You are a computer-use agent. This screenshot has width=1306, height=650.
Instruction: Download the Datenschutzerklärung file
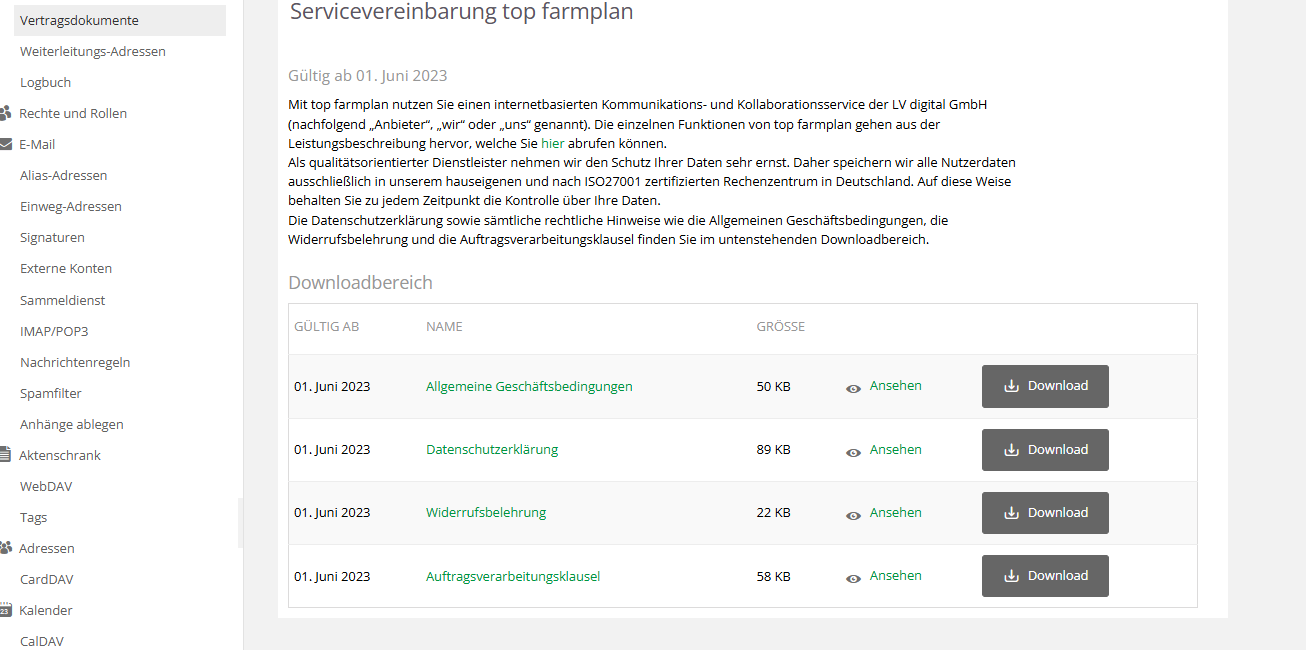click(1045, 449)
